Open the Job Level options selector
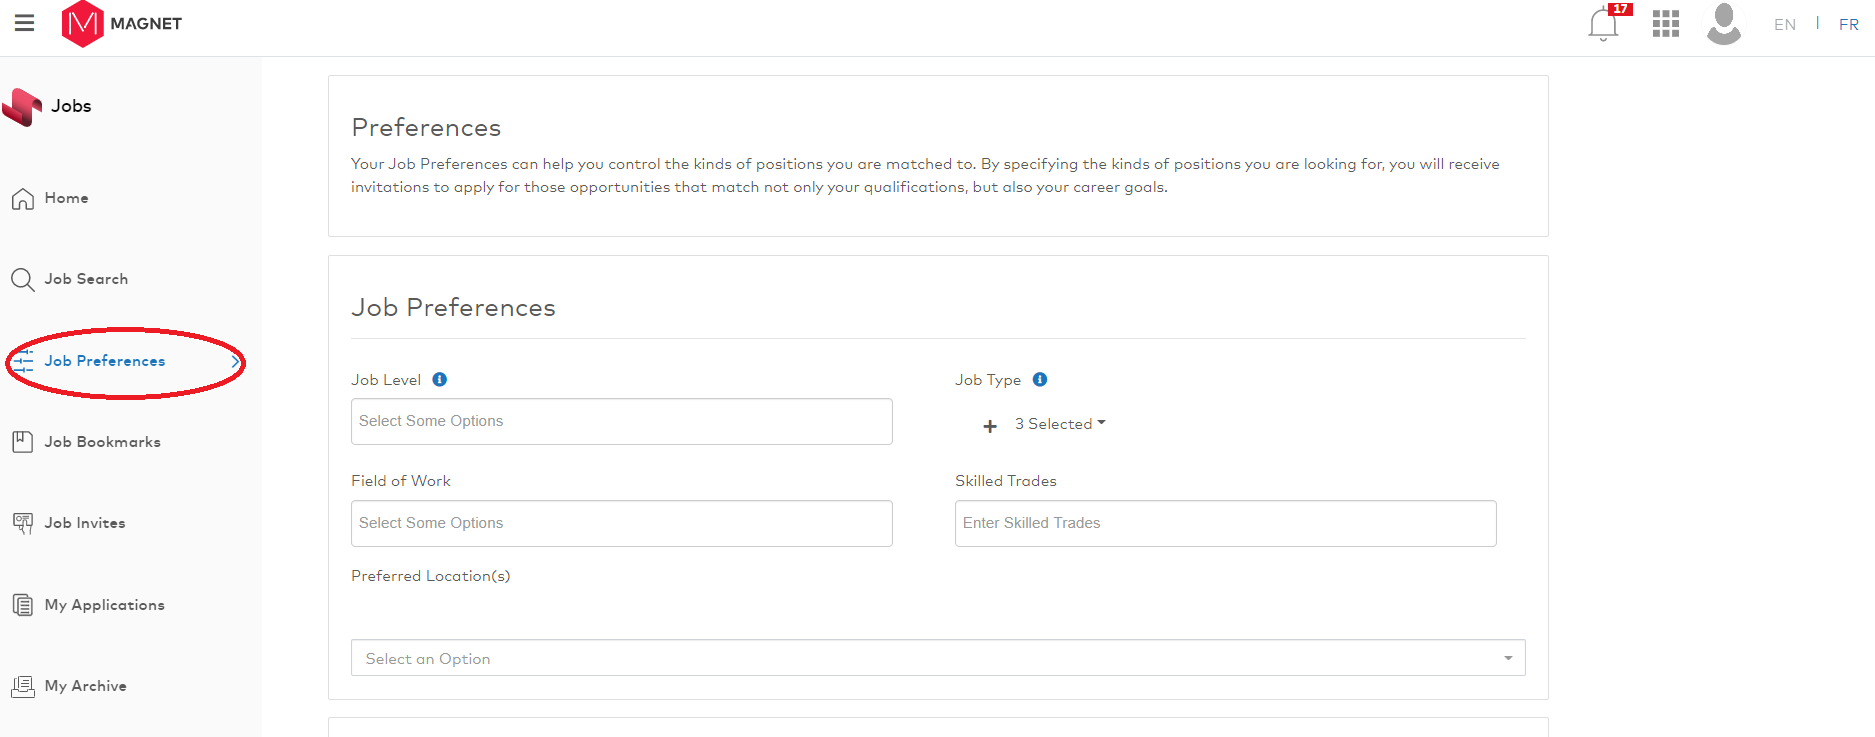 pos(621,422)
